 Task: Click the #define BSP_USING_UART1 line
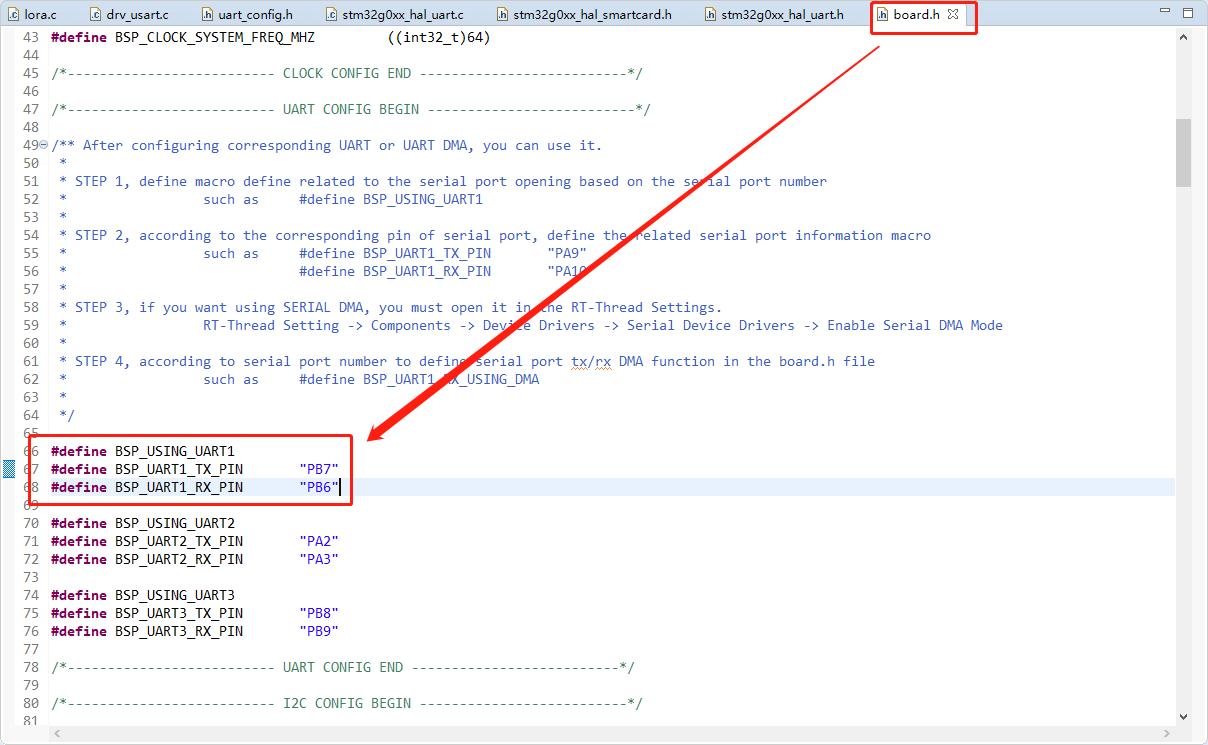143,451
